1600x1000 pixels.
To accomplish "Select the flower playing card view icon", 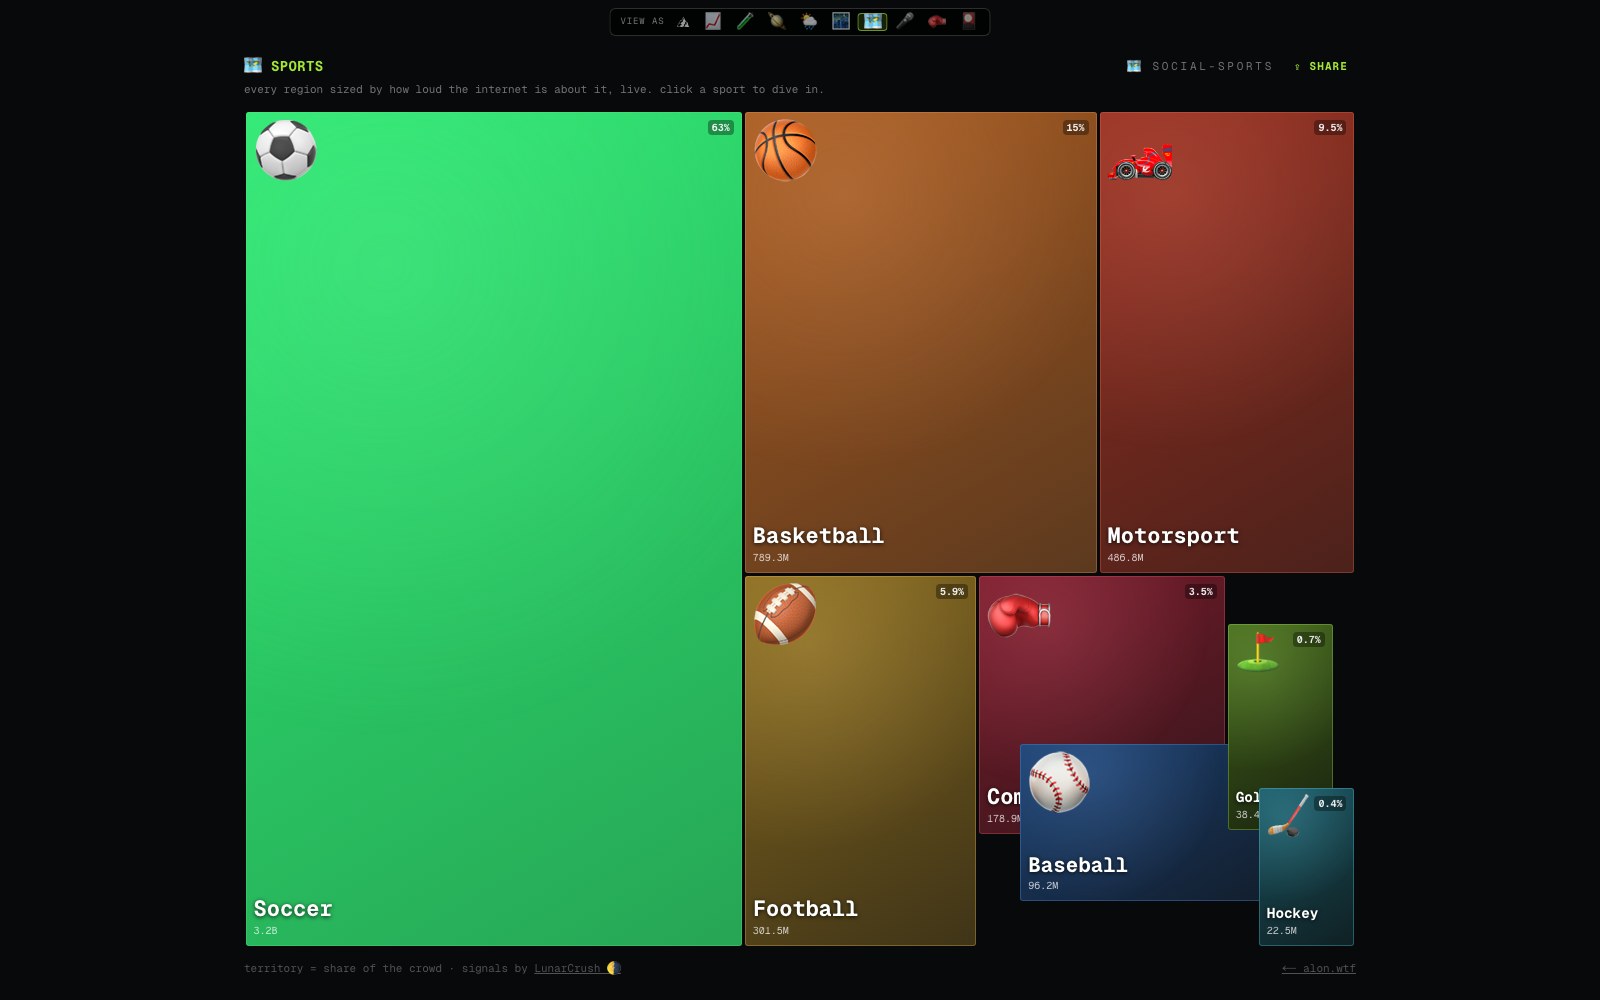I will [969, 21].
